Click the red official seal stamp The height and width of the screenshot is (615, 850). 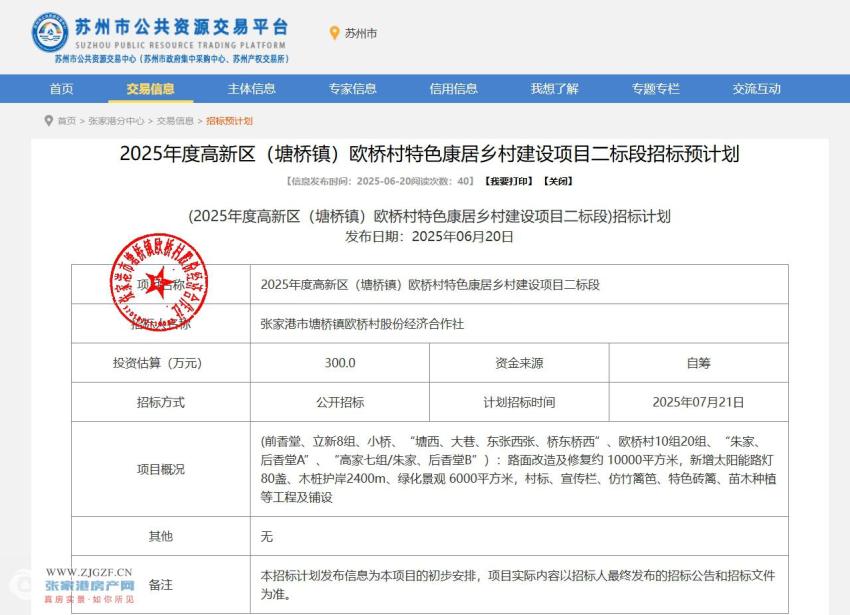(x=159, y=281)
